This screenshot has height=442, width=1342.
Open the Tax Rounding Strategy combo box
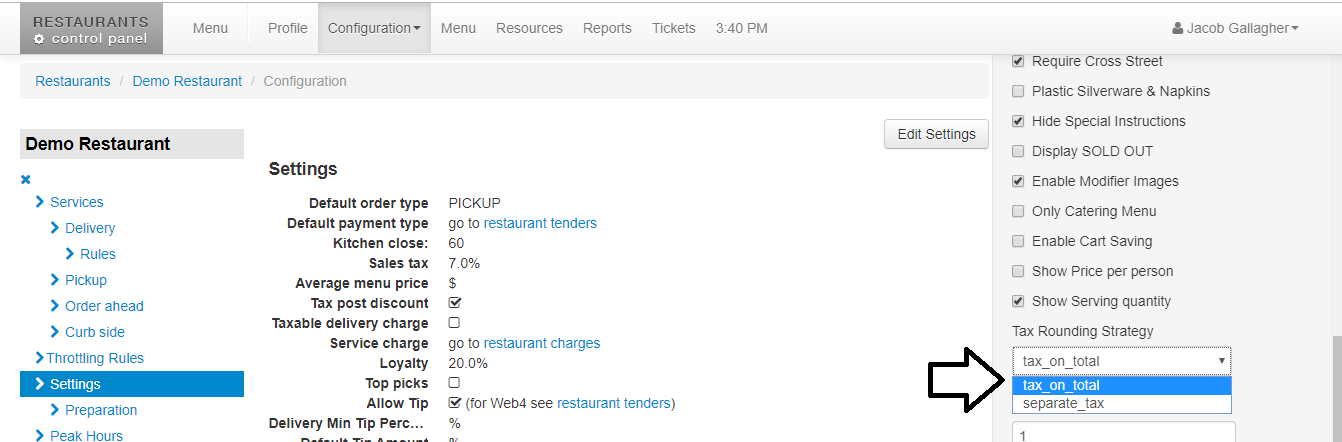click(x=1121, y=361)
